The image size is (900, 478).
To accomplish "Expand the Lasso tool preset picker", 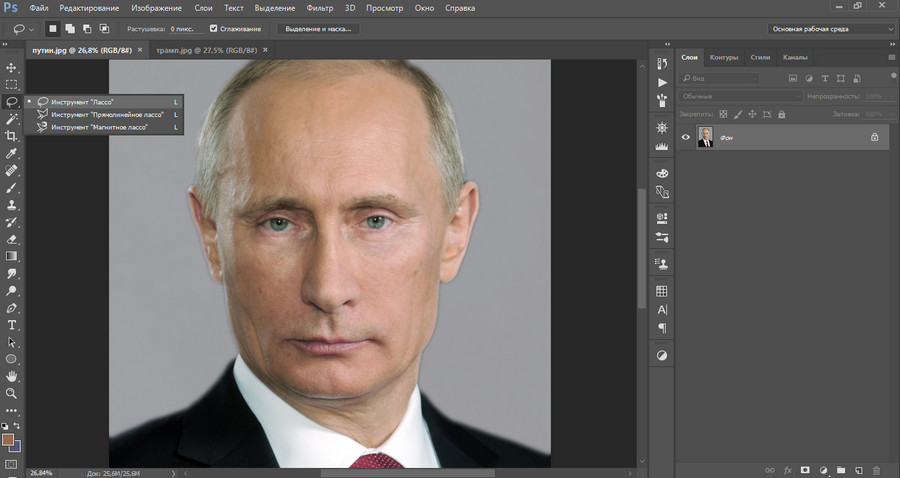I will pyautogui.click(x=24, y=30).
